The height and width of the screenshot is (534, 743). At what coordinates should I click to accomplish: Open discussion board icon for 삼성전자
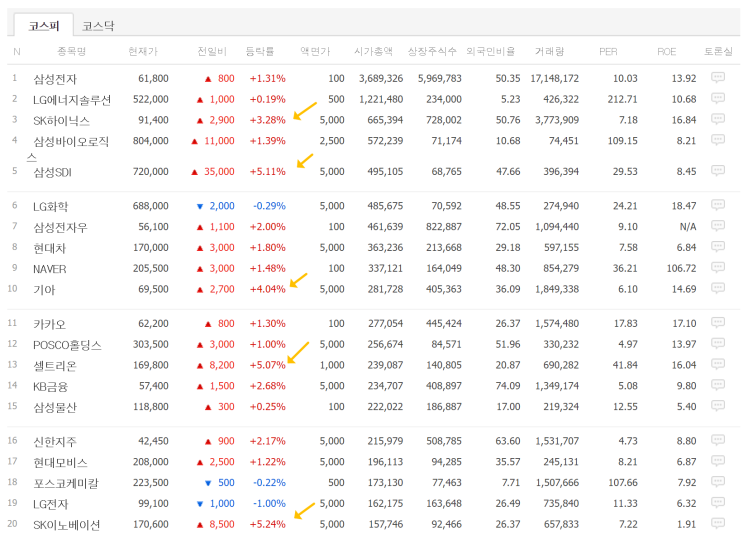[718, 77]
